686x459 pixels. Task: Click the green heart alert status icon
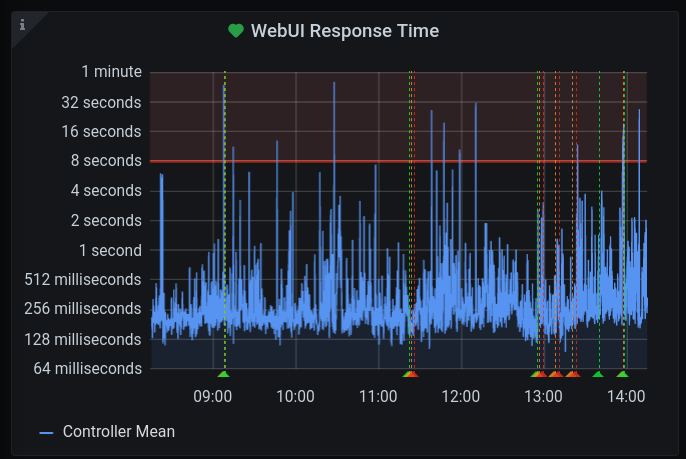coord(236,31)
